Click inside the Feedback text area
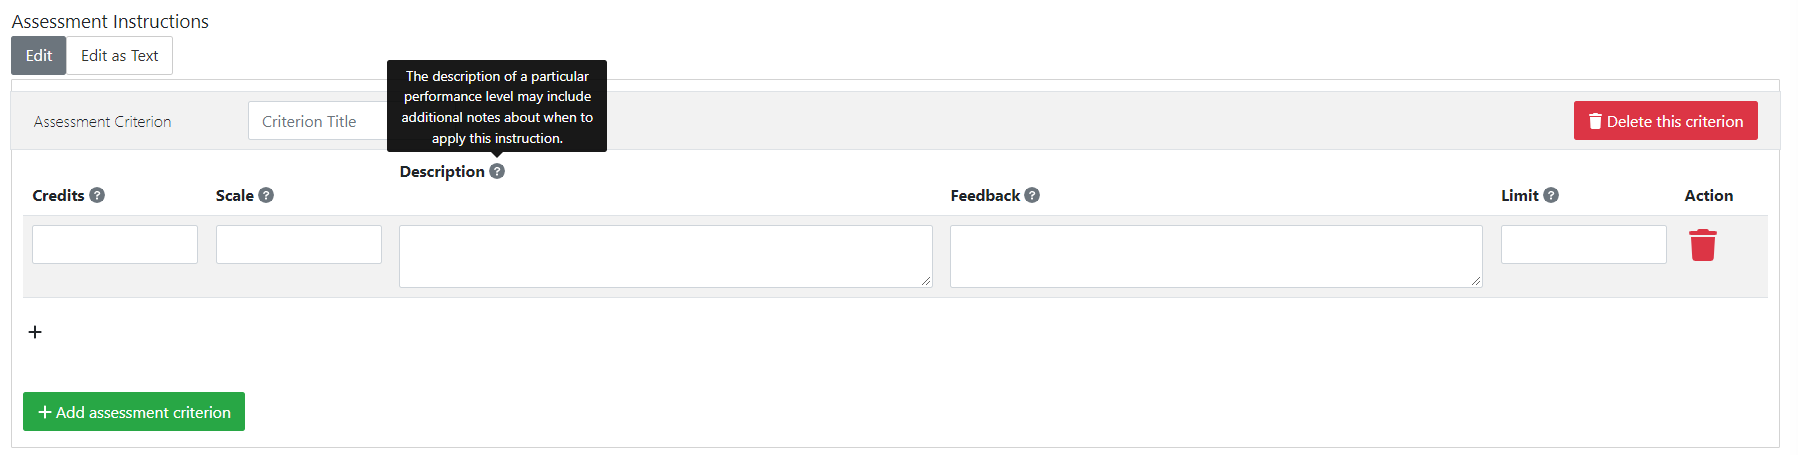This screenshot has height=455, width=1798. coord(1215,256)
